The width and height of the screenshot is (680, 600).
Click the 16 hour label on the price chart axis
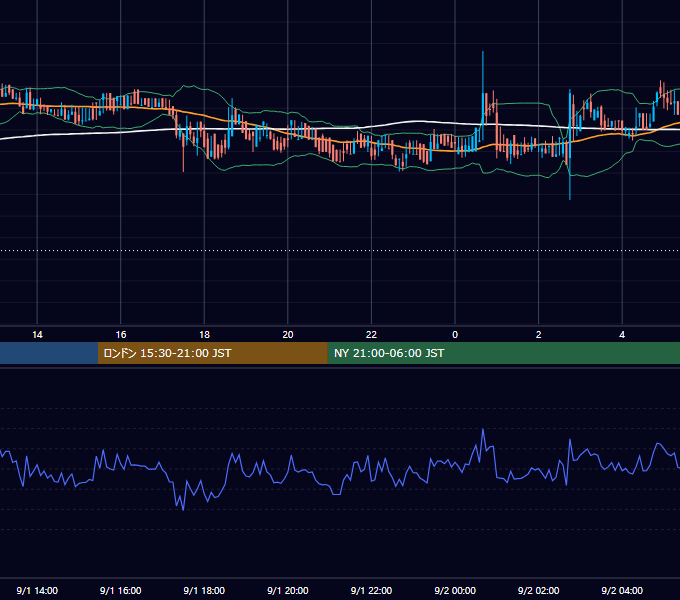pyautogui.click(x=121, y=335)
